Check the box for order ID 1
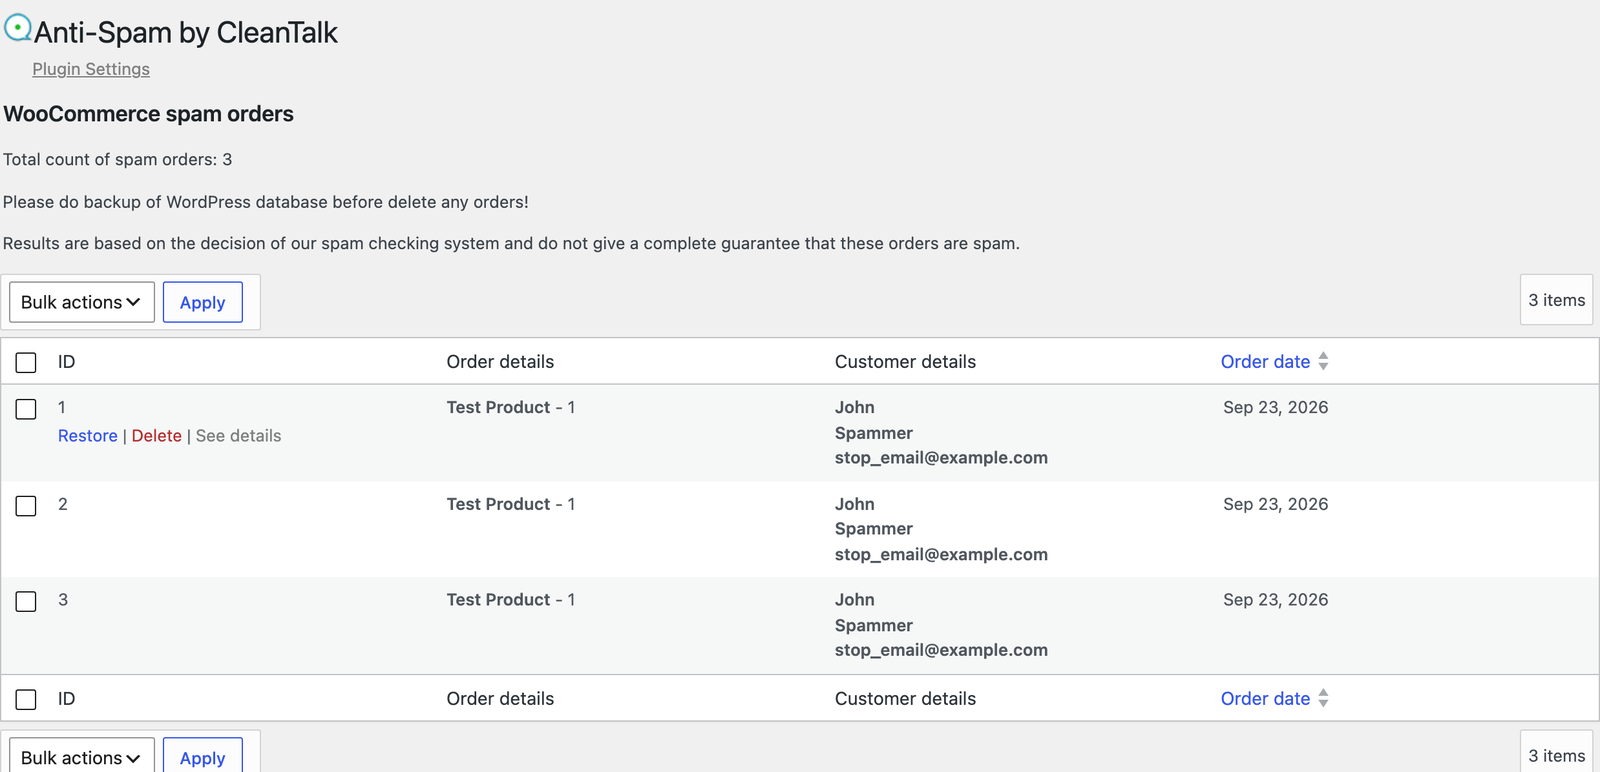 tap(26, 409)
